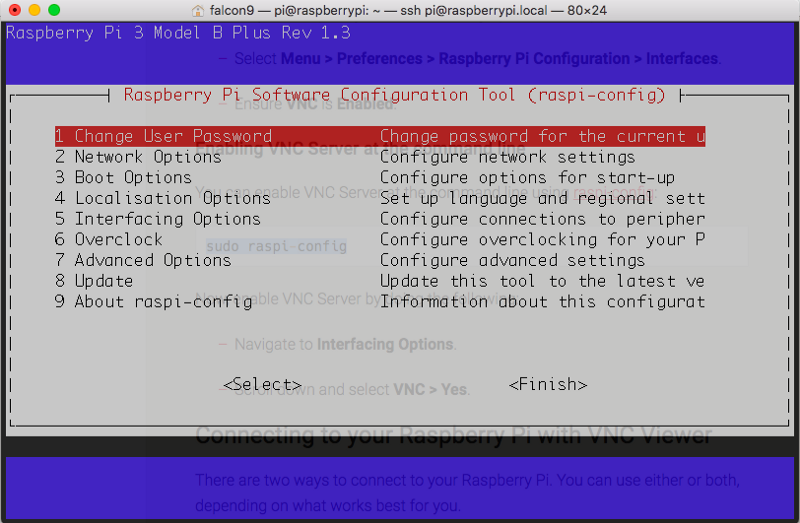Viewport: 800px width, 523px height.
Task: Select the Overclock entry
Action: pyautogui.click(x=108, y=239)
